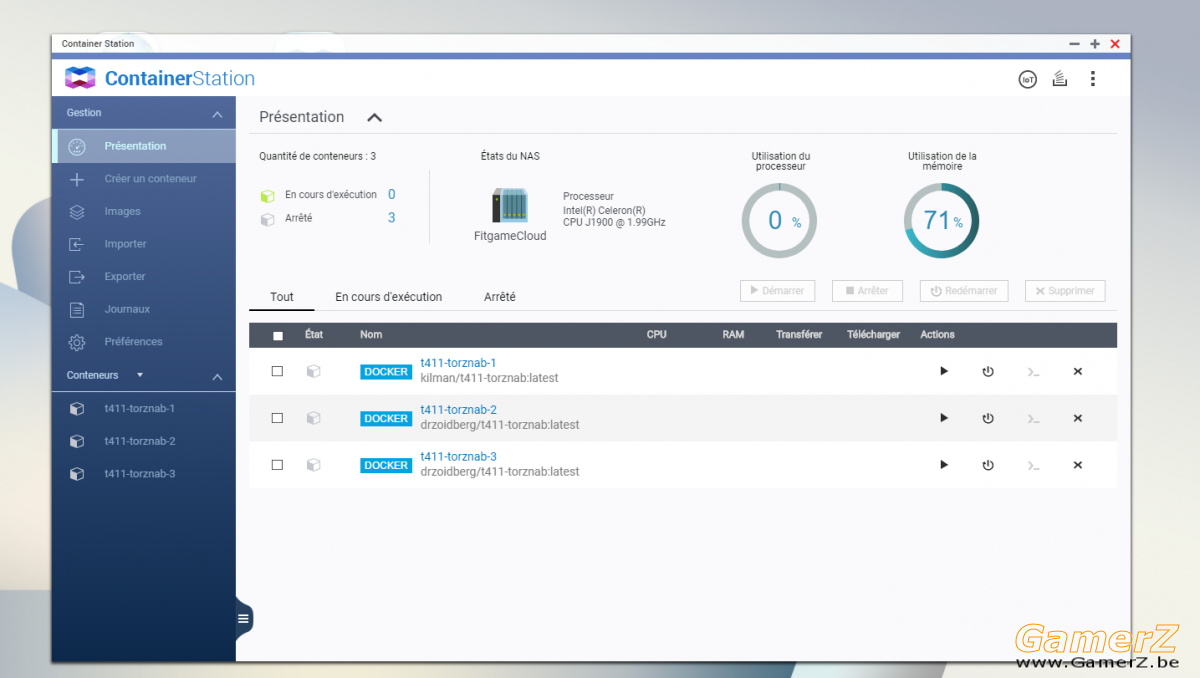Click the processor usage 0% gauge

click(779, 221)
